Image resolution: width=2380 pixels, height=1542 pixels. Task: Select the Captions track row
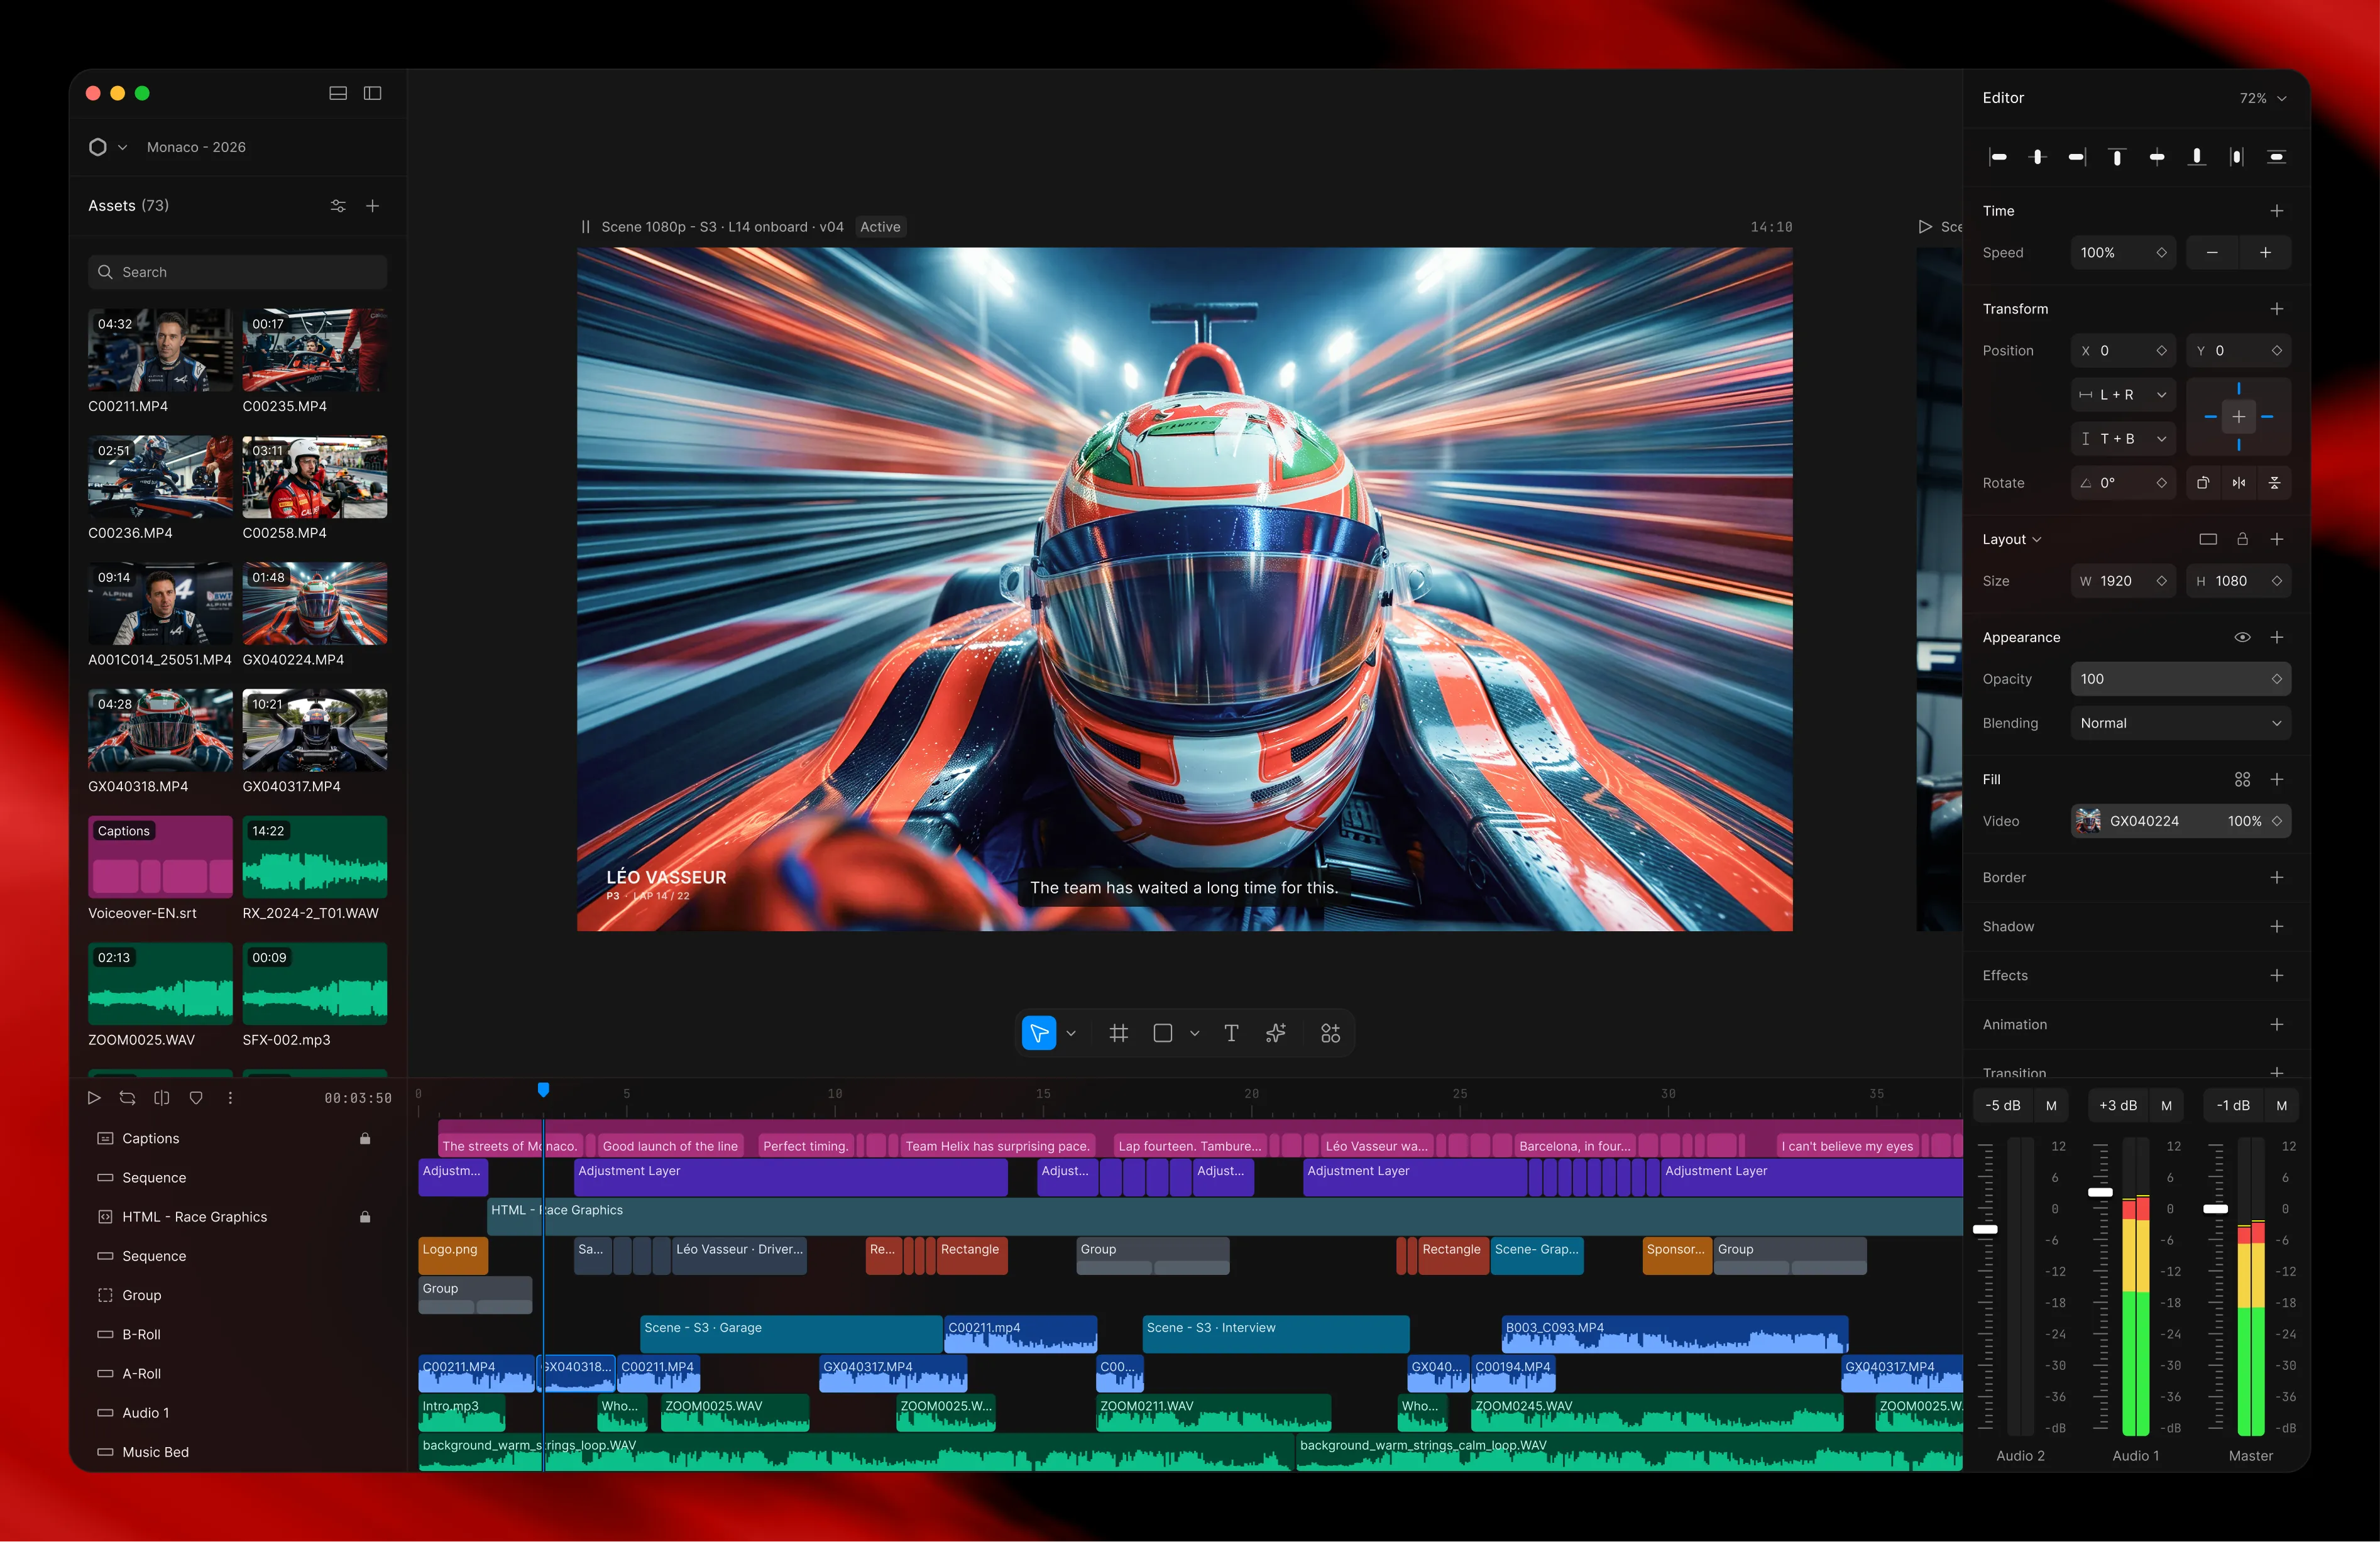238,1139
